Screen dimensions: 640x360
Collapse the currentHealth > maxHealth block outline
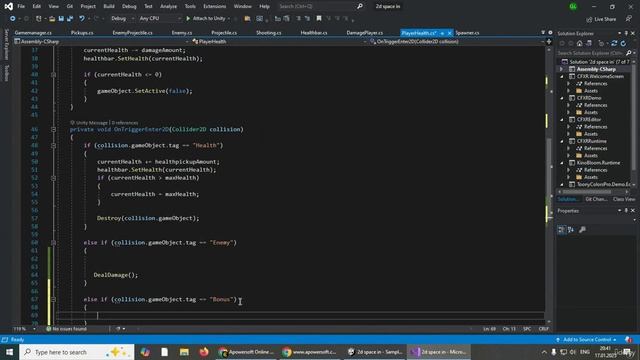coord(53,178)
